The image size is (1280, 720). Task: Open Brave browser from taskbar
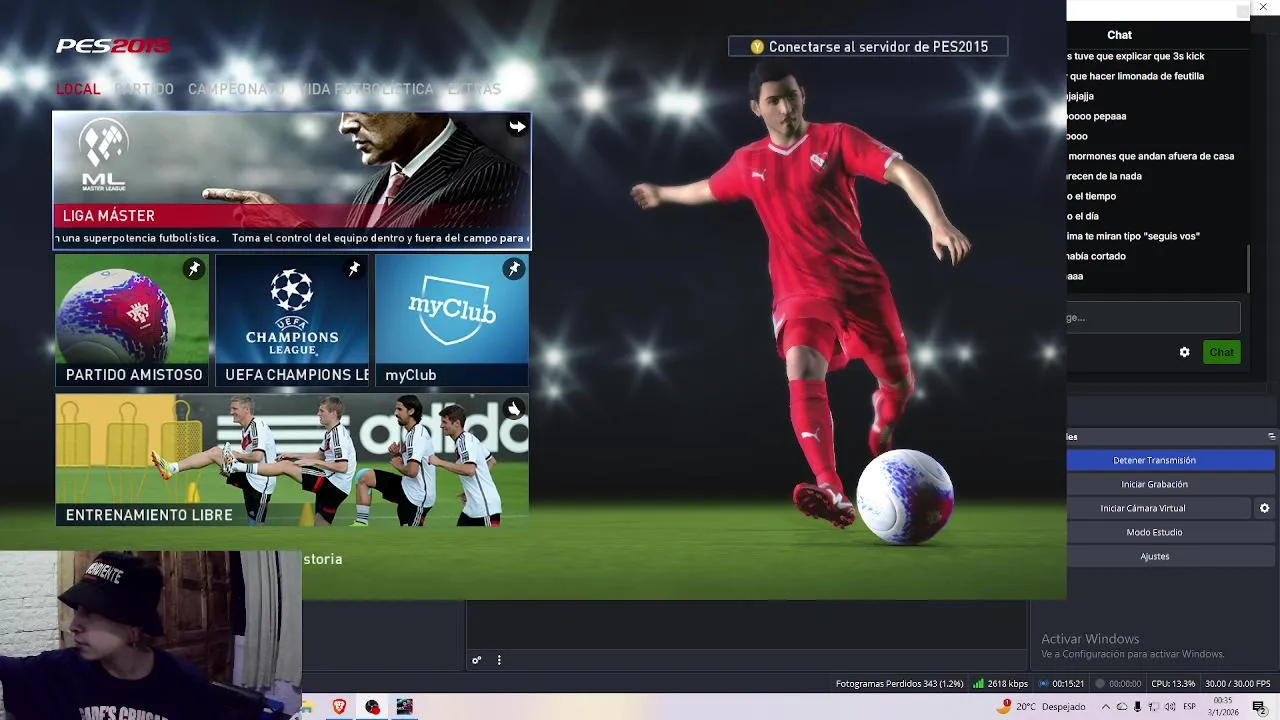pyautogui.click(x=339, y=707)
